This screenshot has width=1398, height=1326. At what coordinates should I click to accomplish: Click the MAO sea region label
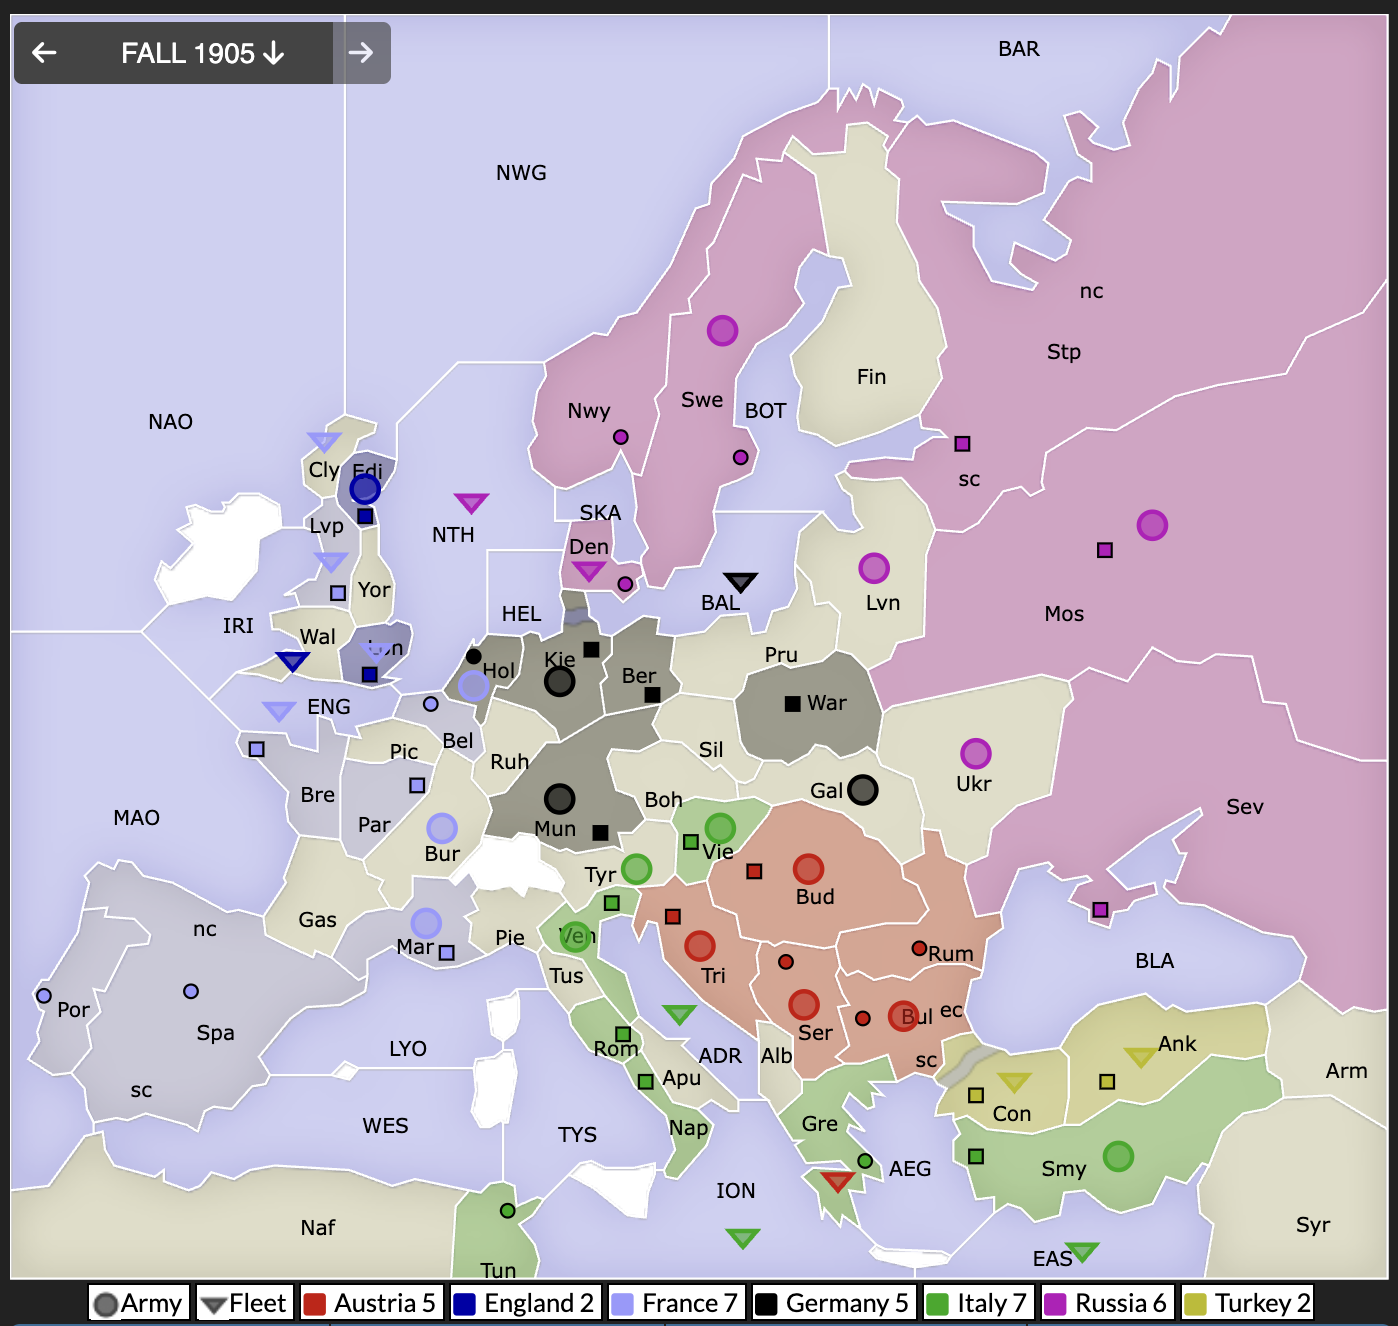136,818
